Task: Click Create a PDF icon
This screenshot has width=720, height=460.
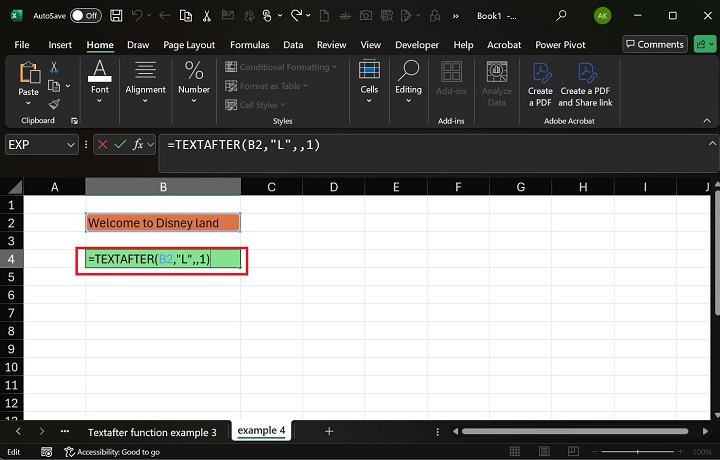Action: 540,82
